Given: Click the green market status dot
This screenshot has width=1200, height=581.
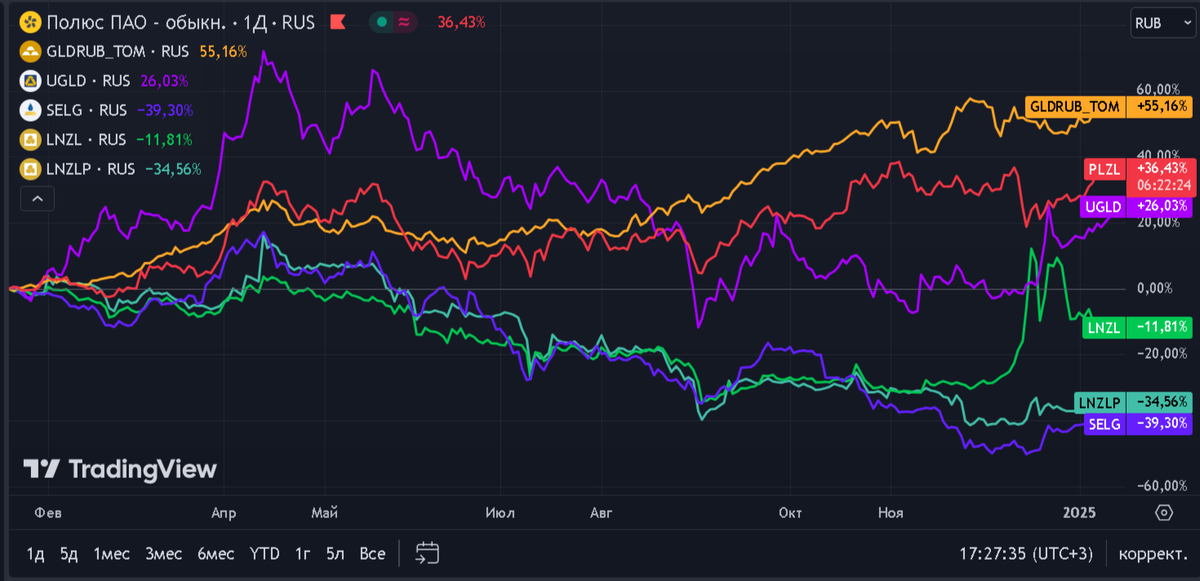Looking at the screenshot, I should point(382,22).
